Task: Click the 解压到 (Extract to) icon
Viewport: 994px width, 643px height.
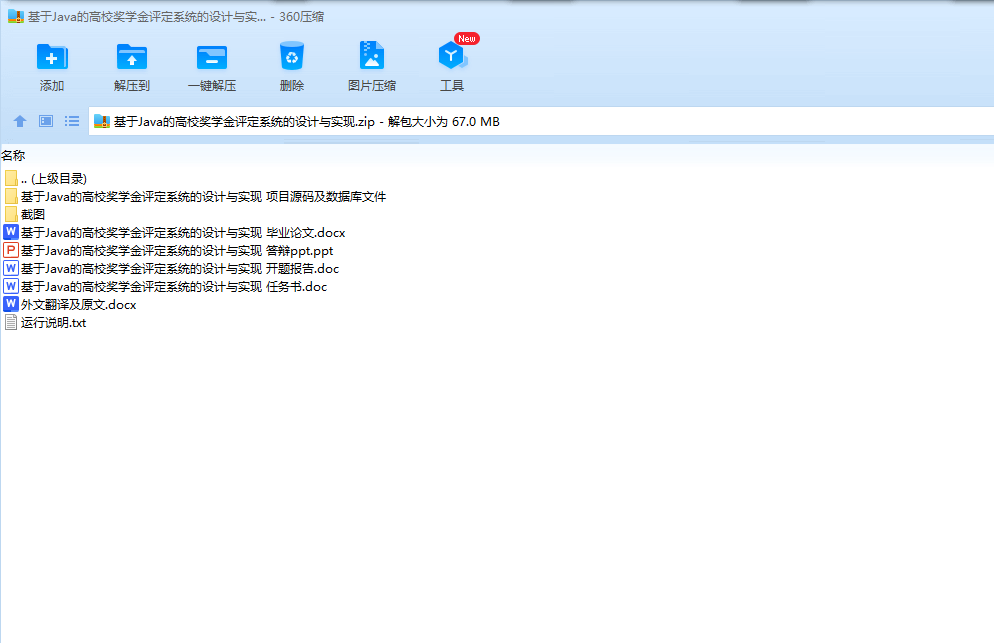Action: pyautogui.click(x=132, y=57)
